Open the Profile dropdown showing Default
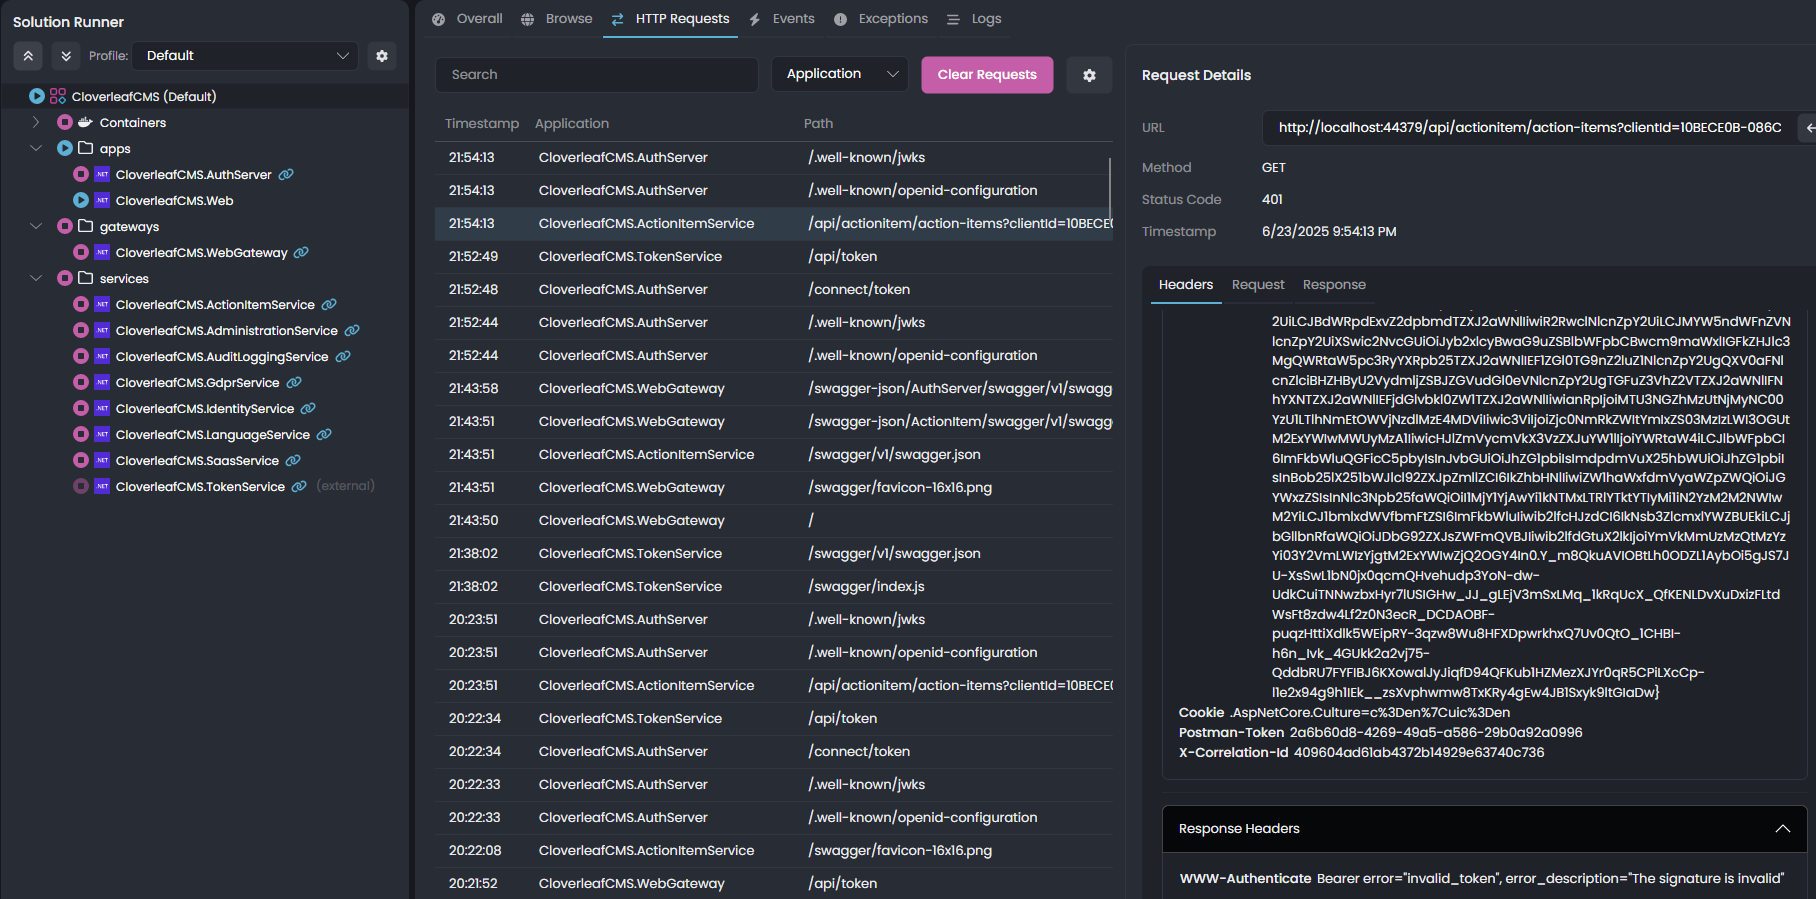Image resolution: width=1816 pixels, height=899 pixels. point(246,56)
